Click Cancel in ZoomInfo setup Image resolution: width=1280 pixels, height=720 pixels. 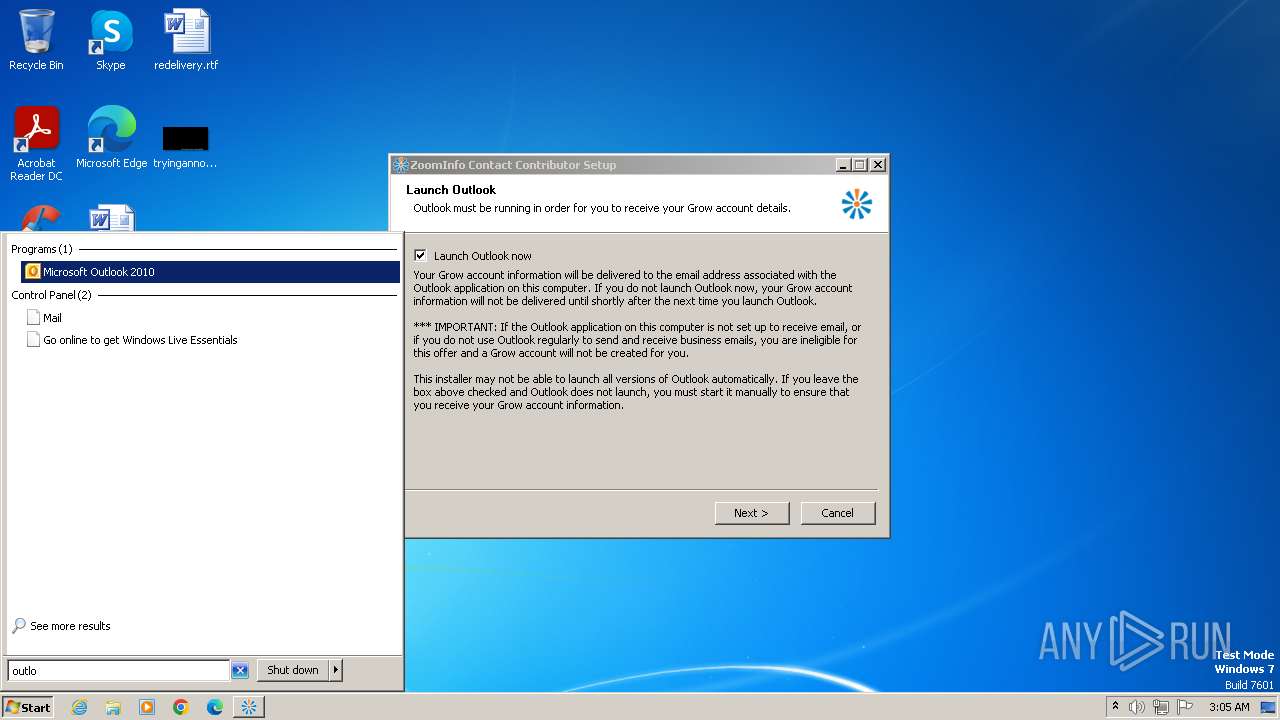click(838, 513)
